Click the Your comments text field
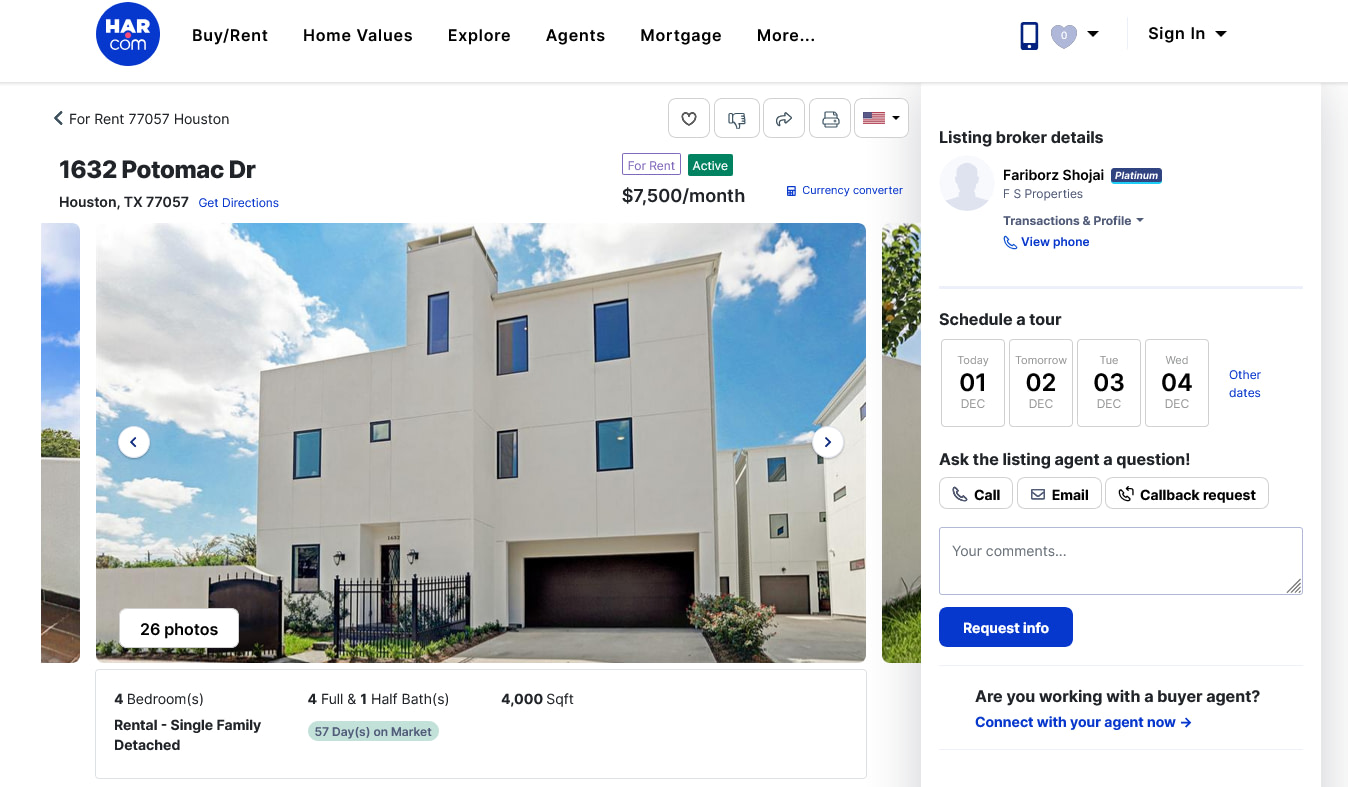The image size is (1348, 787). (x=1121, y=561)
